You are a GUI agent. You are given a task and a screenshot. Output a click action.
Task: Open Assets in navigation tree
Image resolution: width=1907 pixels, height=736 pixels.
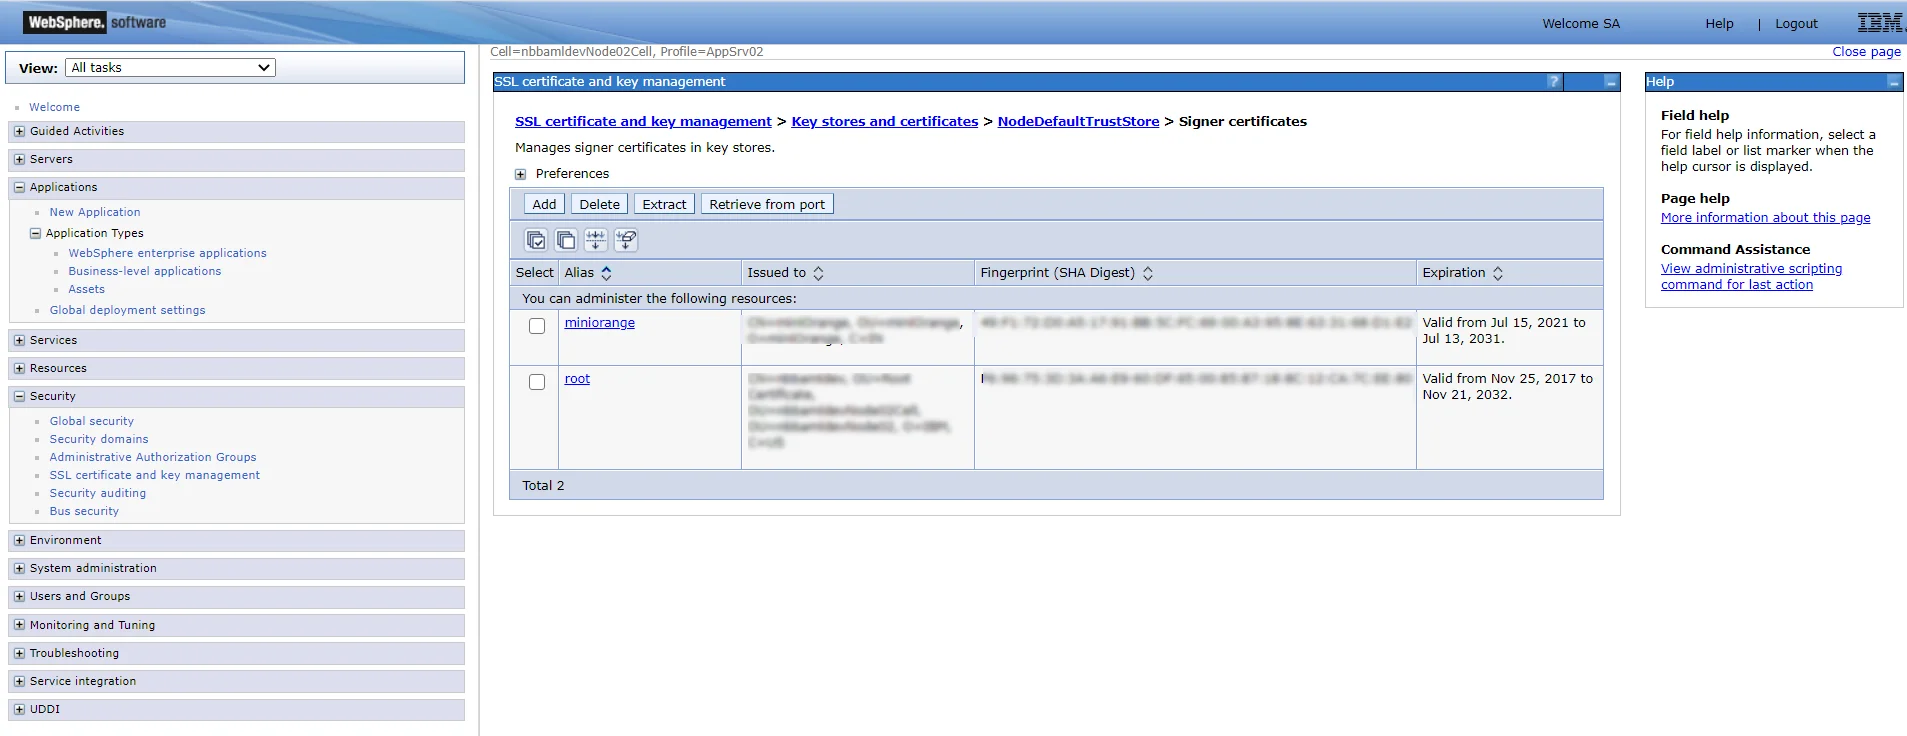click(86, 289)
